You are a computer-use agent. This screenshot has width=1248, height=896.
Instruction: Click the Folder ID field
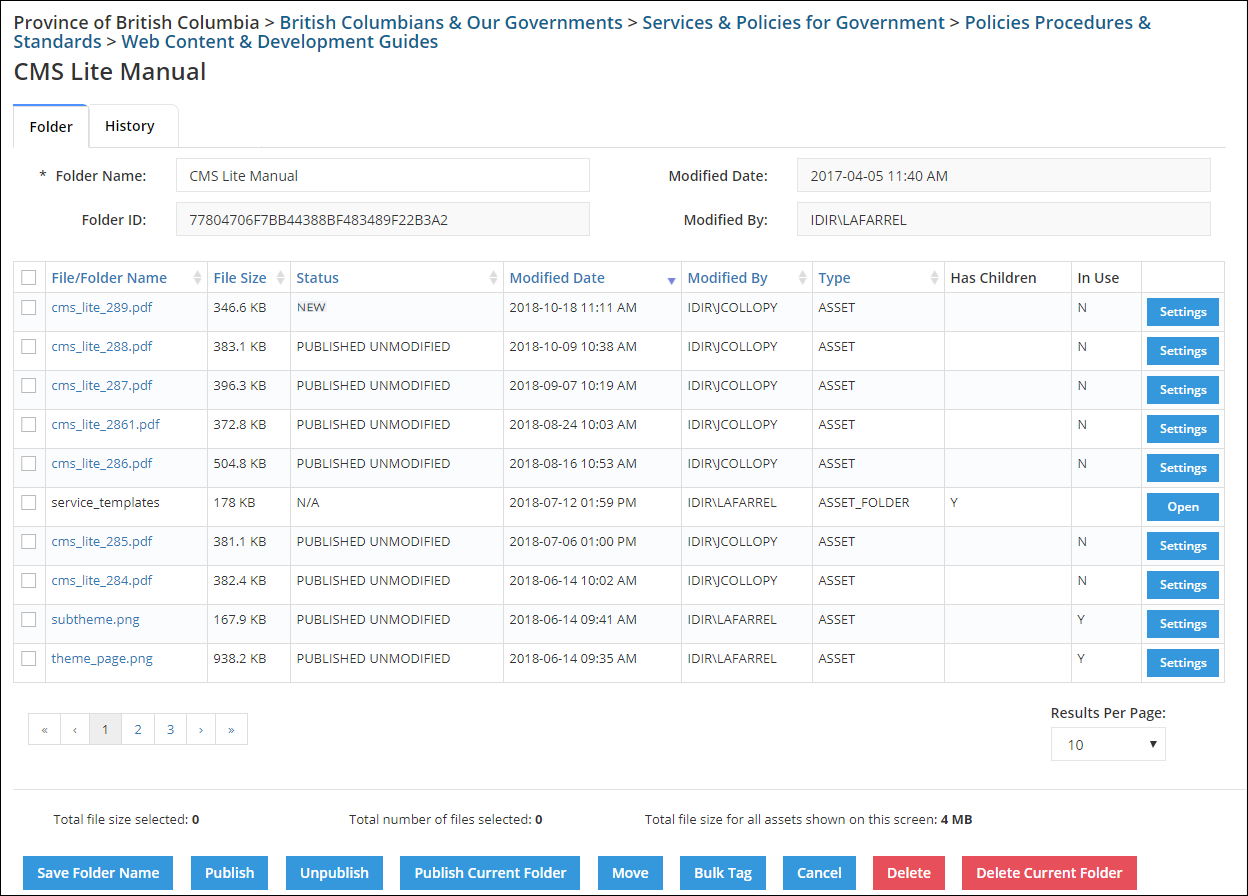pyautogui.click(x=383, y=219)
